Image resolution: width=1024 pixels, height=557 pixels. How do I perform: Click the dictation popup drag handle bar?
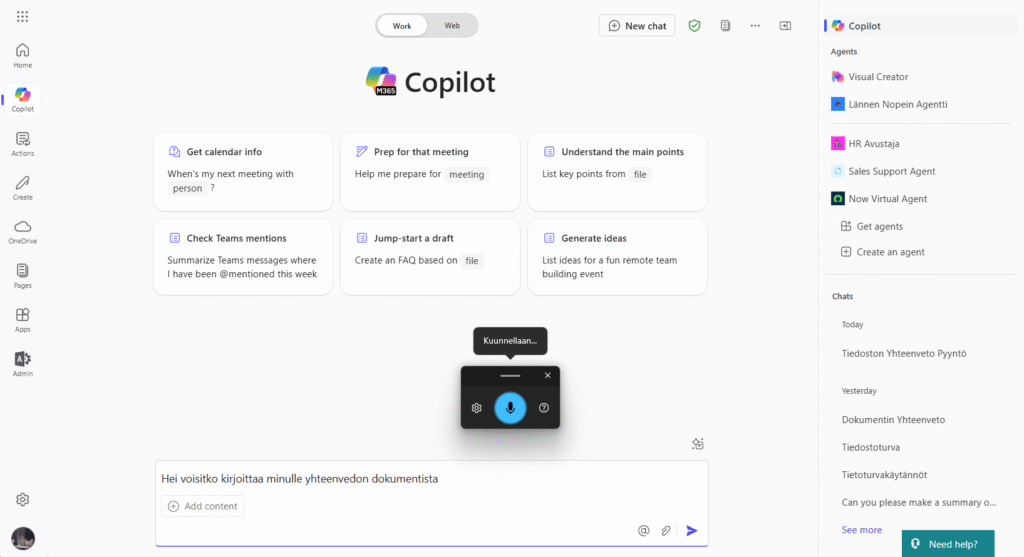click(x=510, y=376)
